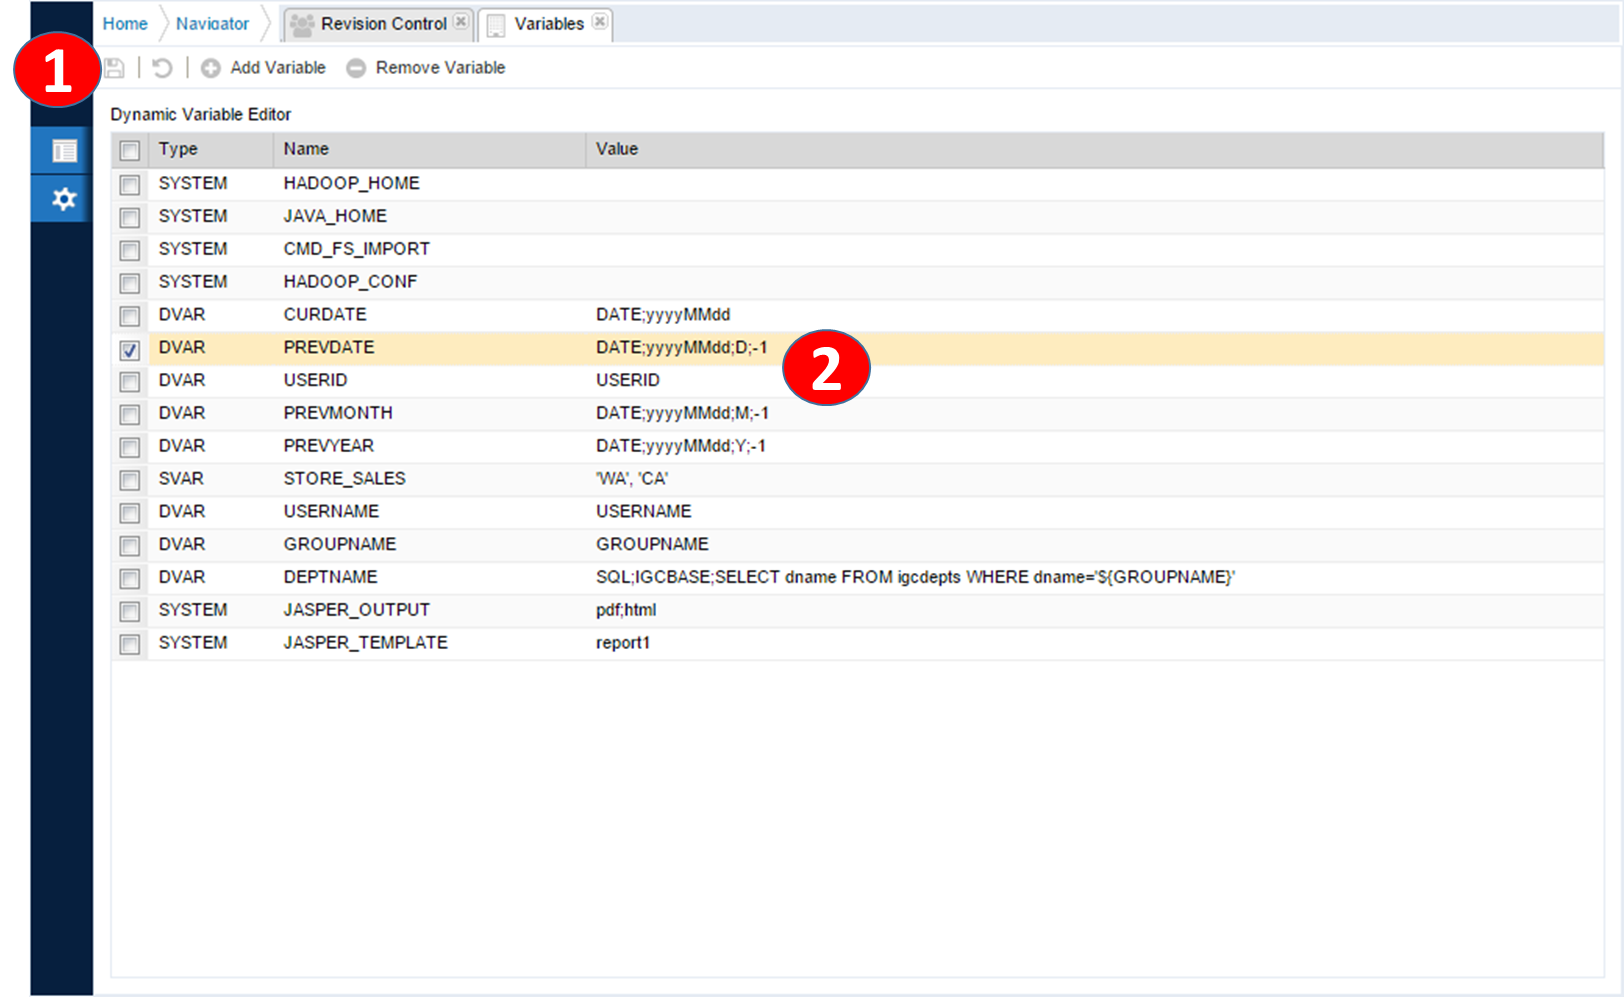Sort by the Name column header
The width and height of the screenshot is (1624, 997).
click(x=306, y=149)
